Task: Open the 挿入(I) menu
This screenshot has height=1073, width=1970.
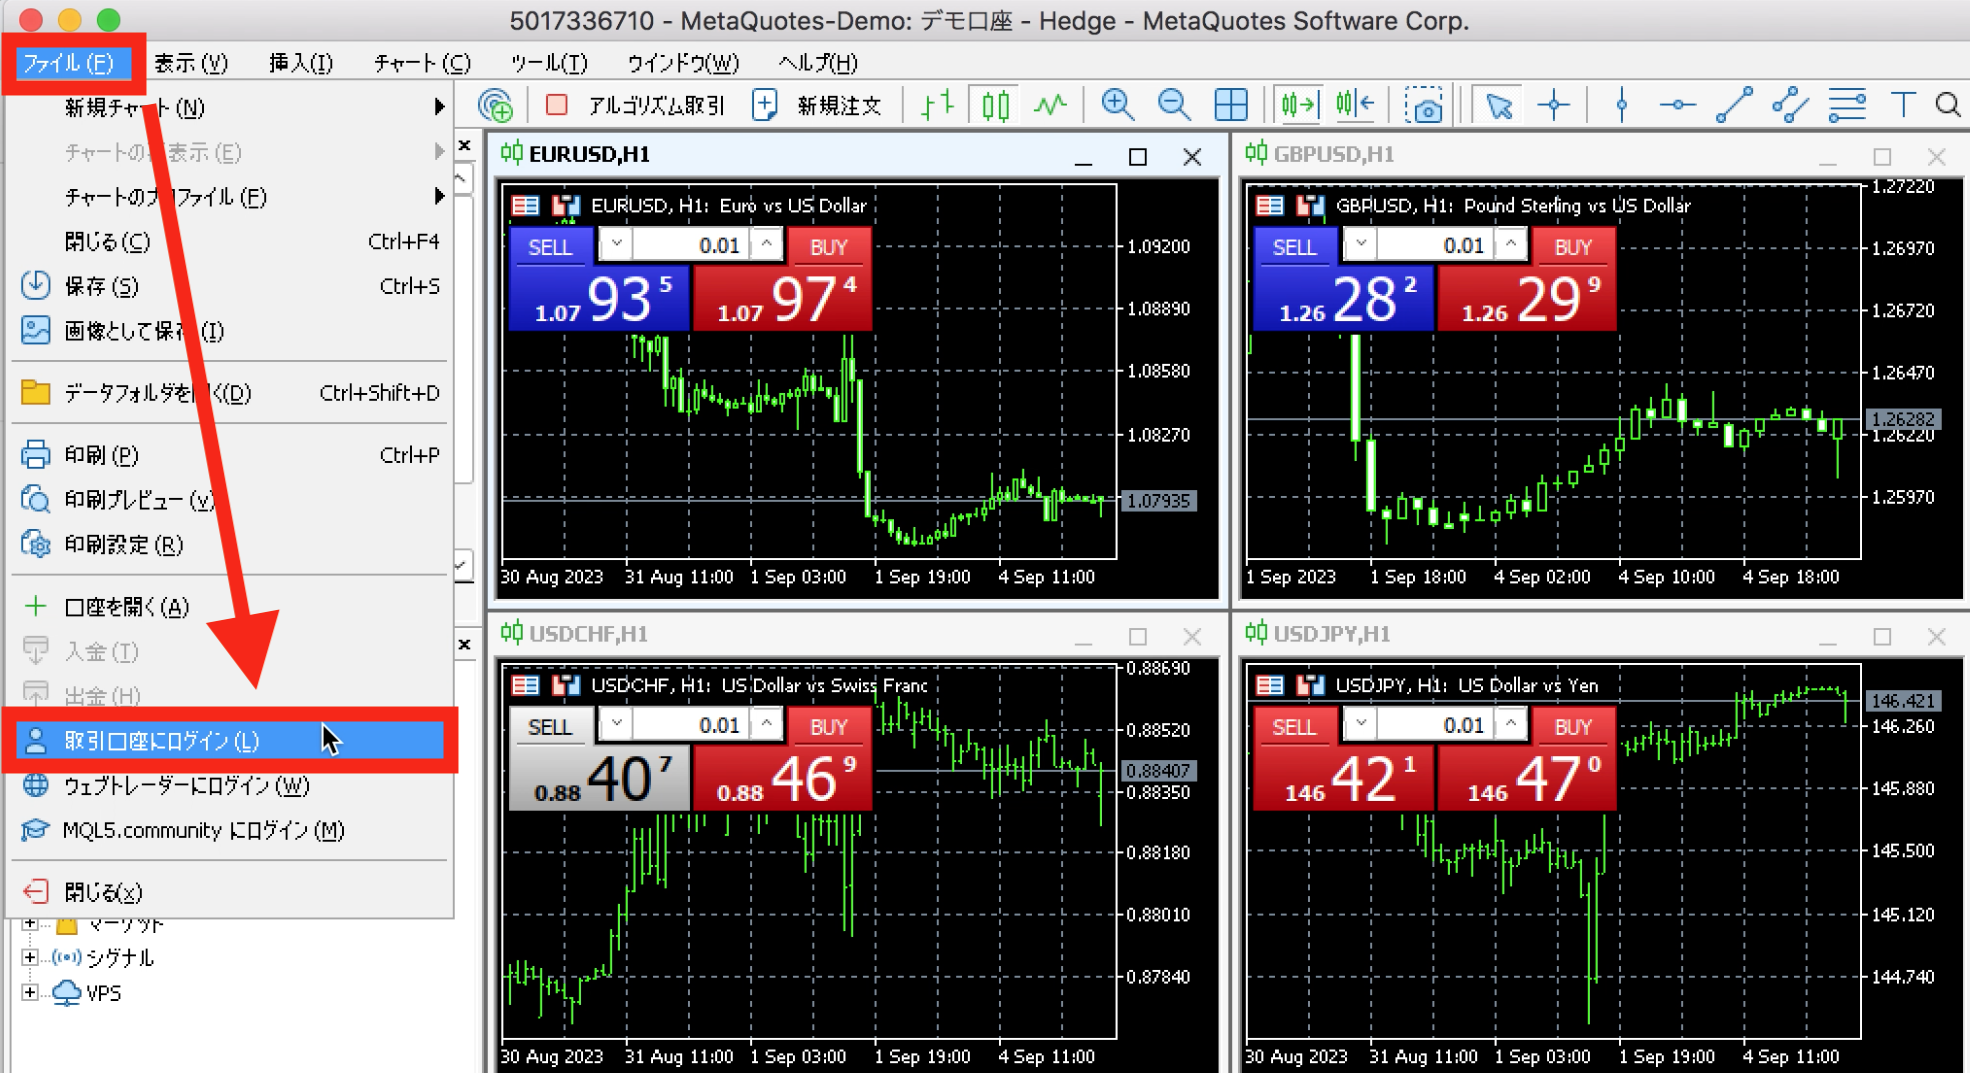Action: coord(300,63)
